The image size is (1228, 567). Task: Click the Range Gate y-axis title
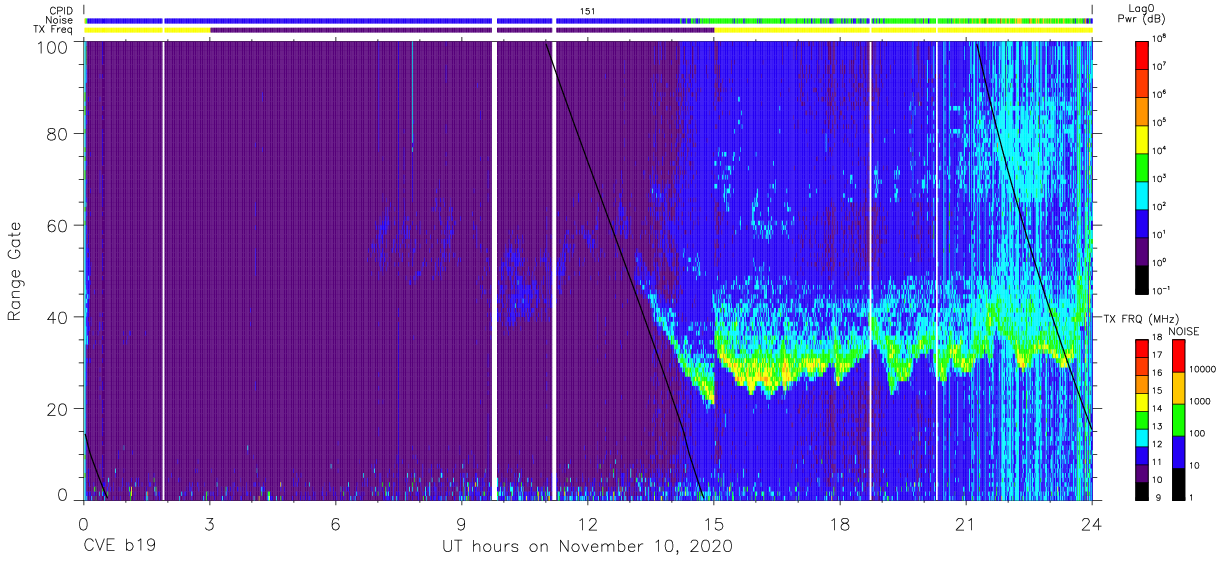click(x=15, y=271)
